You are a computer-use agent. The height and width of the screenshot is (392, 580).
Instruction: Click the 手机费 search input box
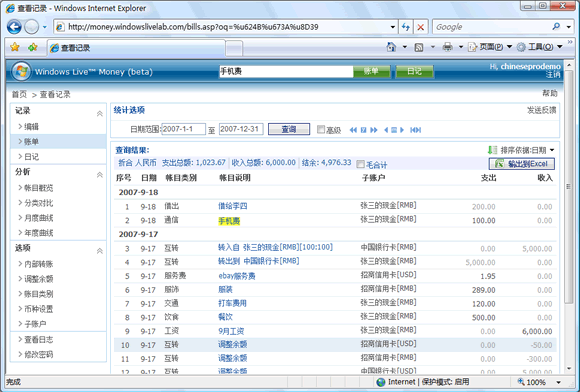(286, 71)
